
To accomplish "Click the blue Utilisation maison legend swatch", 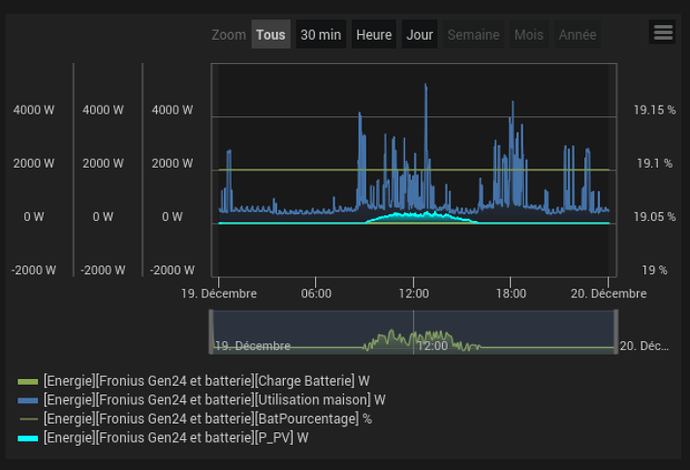I will click(28, 400).
